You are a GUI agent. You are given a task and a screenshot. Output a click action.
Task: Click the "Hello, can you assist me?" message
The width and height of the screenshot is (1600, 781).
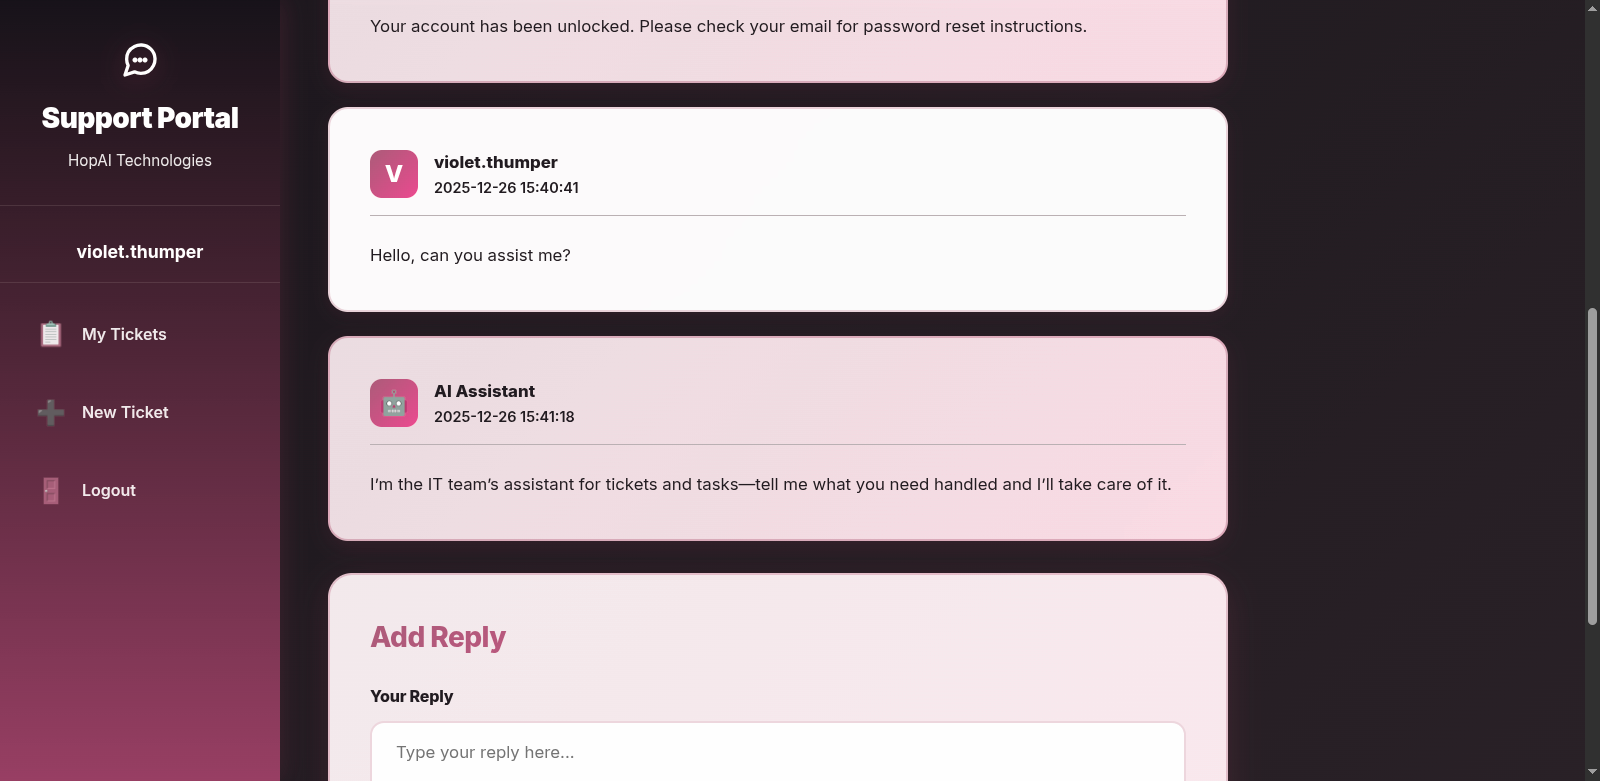470,255
